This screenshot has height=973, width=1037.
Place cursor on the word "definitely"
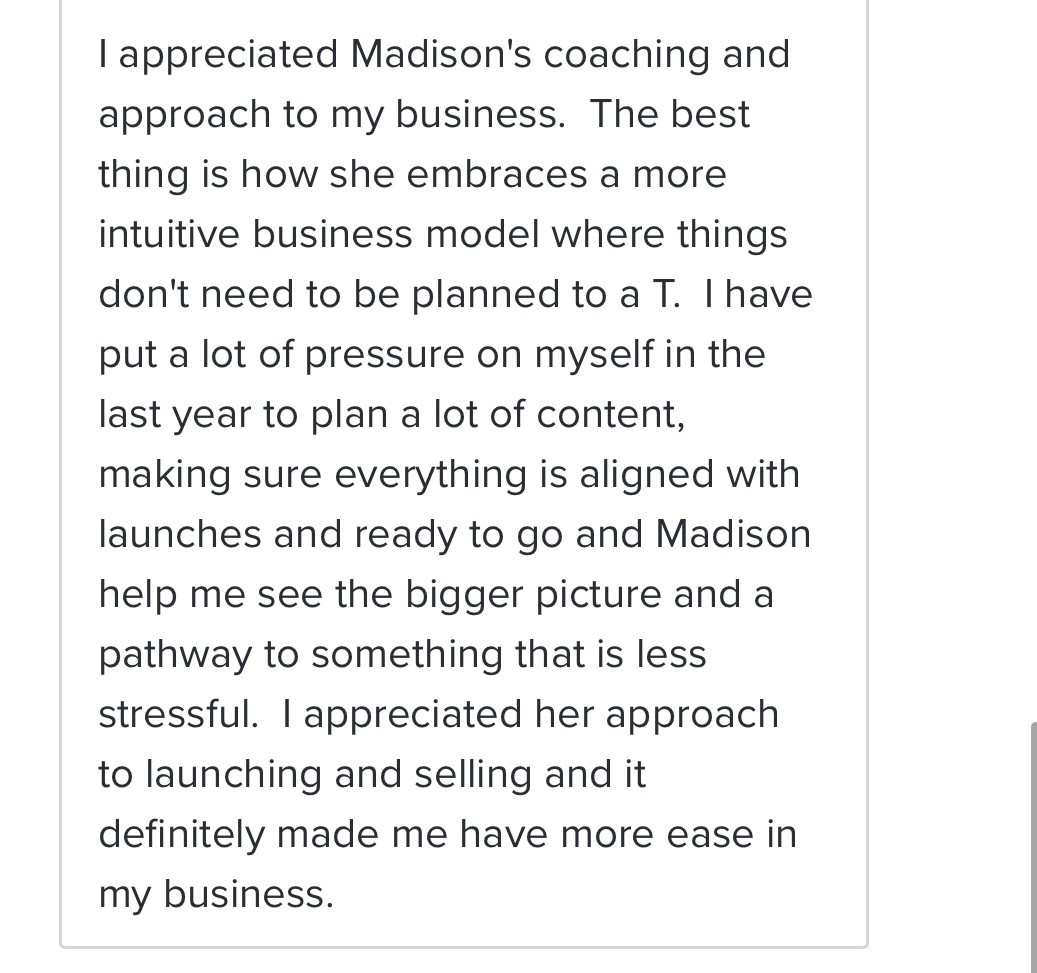181,834
